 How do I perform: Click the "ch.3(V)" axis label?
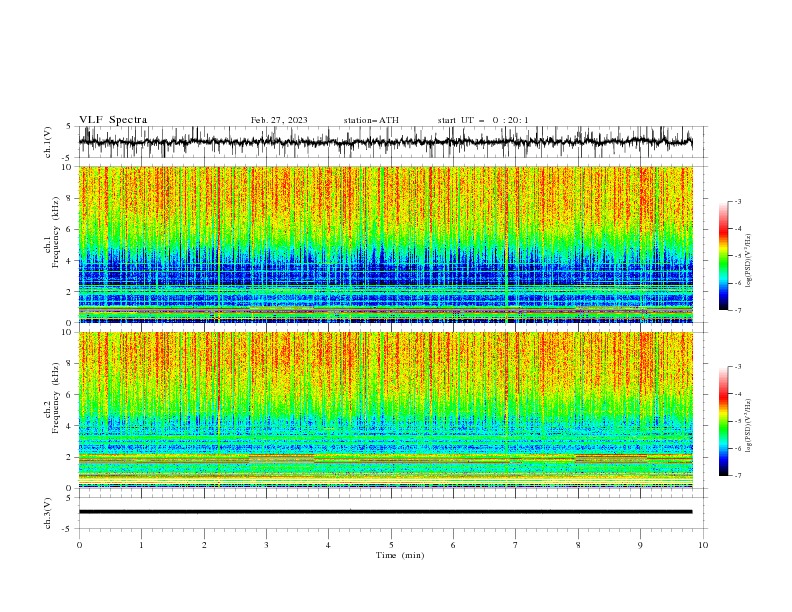coord(48,513)
